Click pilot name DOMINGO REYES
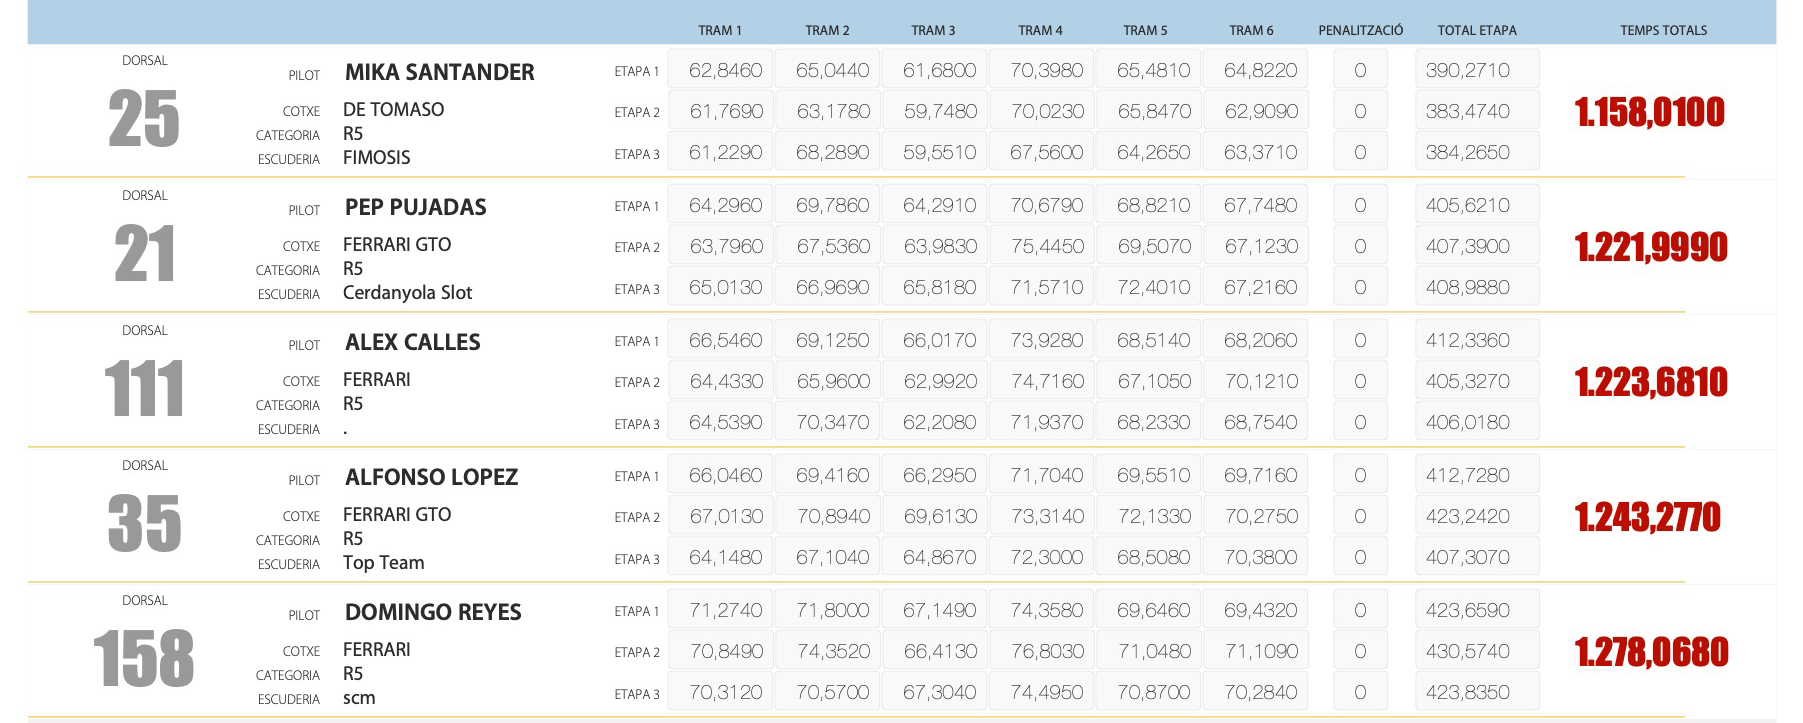Screen dimensions: 1803x723 pyautogui.click(x=433, y=612)
